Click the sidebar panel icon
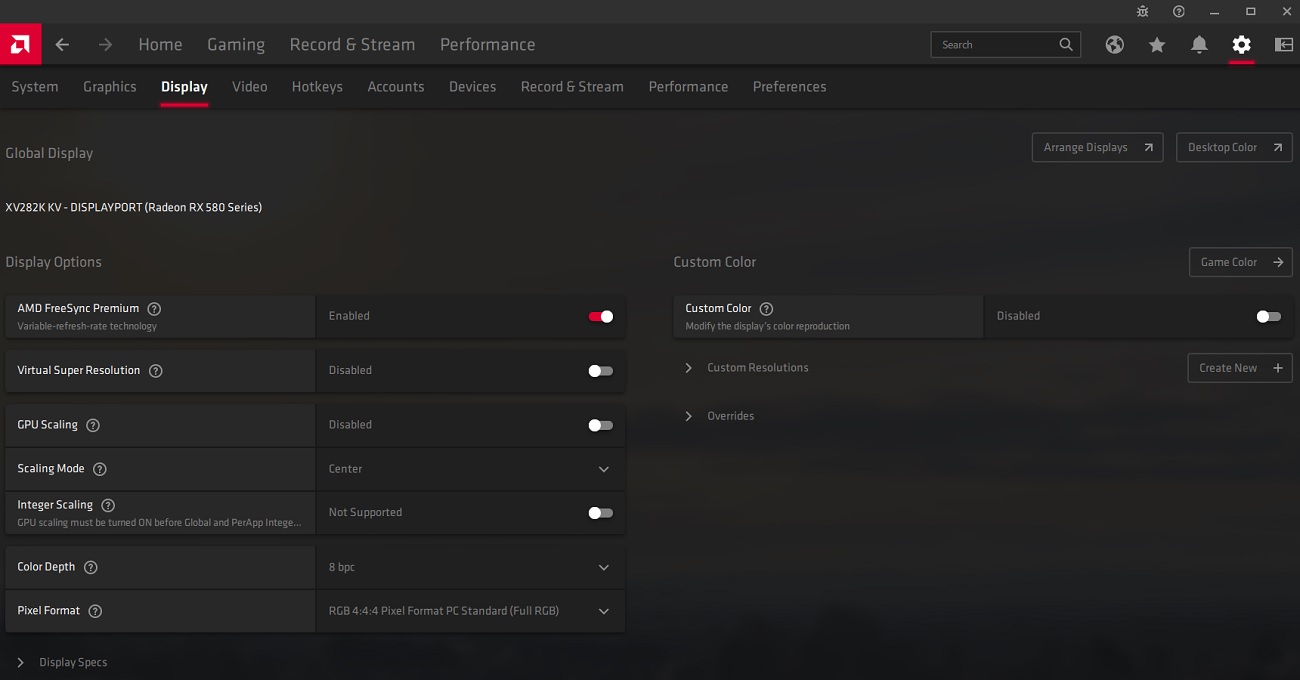 1284,44
